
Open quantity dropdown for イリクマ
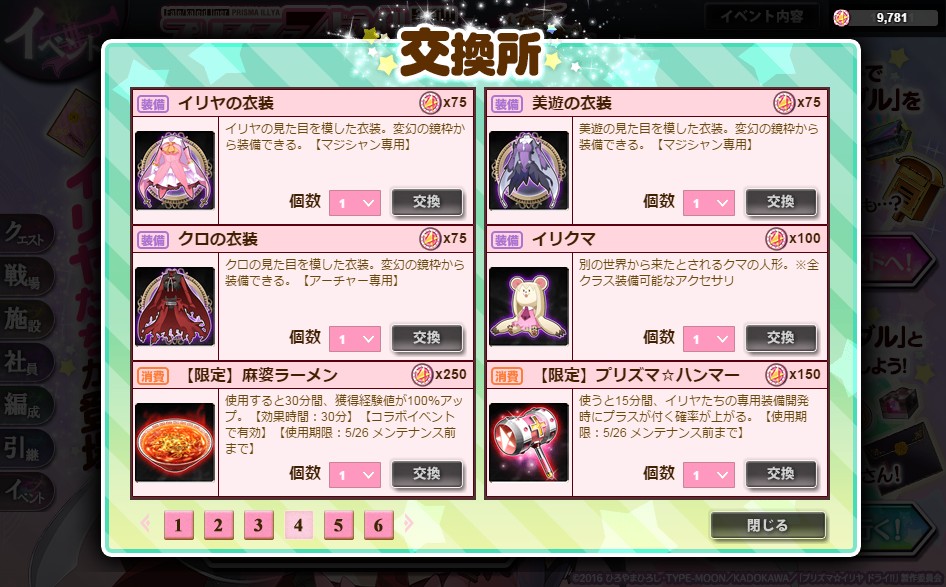pyautogui.click(x=709, y=339)
